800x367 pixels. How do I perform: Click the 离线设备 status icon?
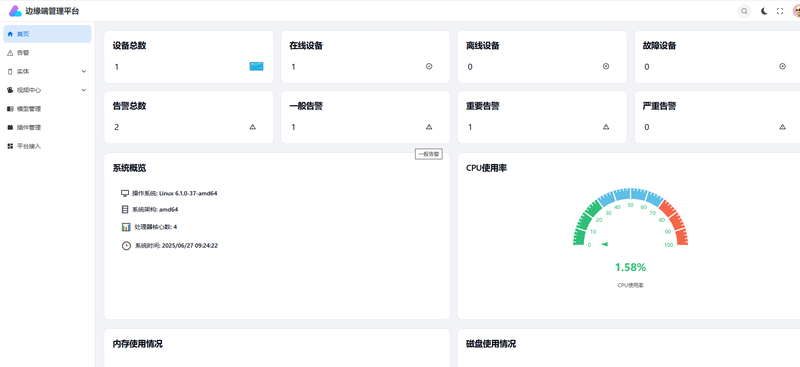[606, 66]
